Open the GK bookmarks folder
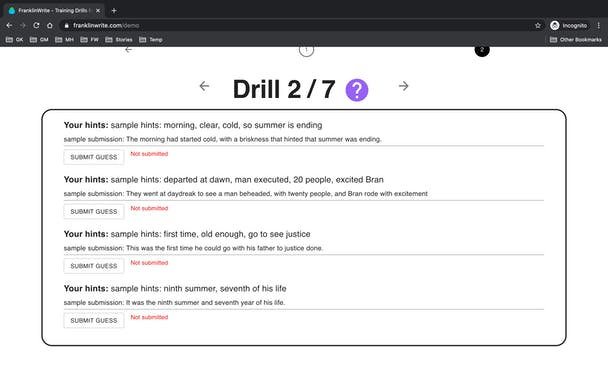The width and height of the screenshot is (608, 380). coord(15,40)
